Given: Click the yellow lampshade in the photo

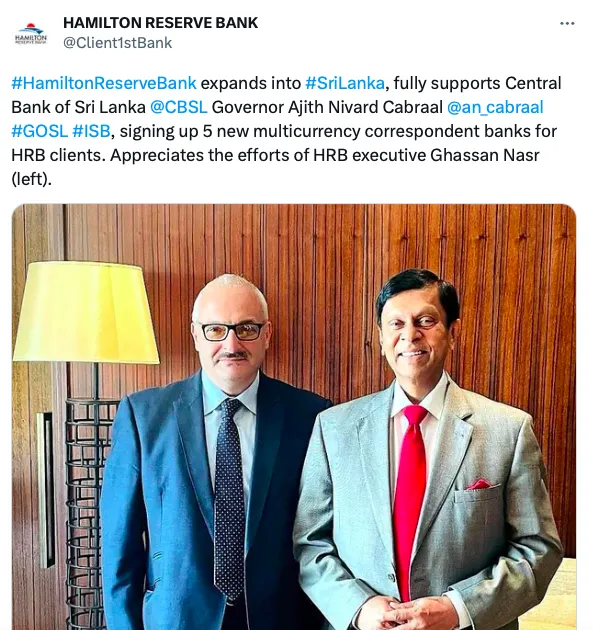Looking at the screenshot, I should pyautogui.click(x=86, y=312).
